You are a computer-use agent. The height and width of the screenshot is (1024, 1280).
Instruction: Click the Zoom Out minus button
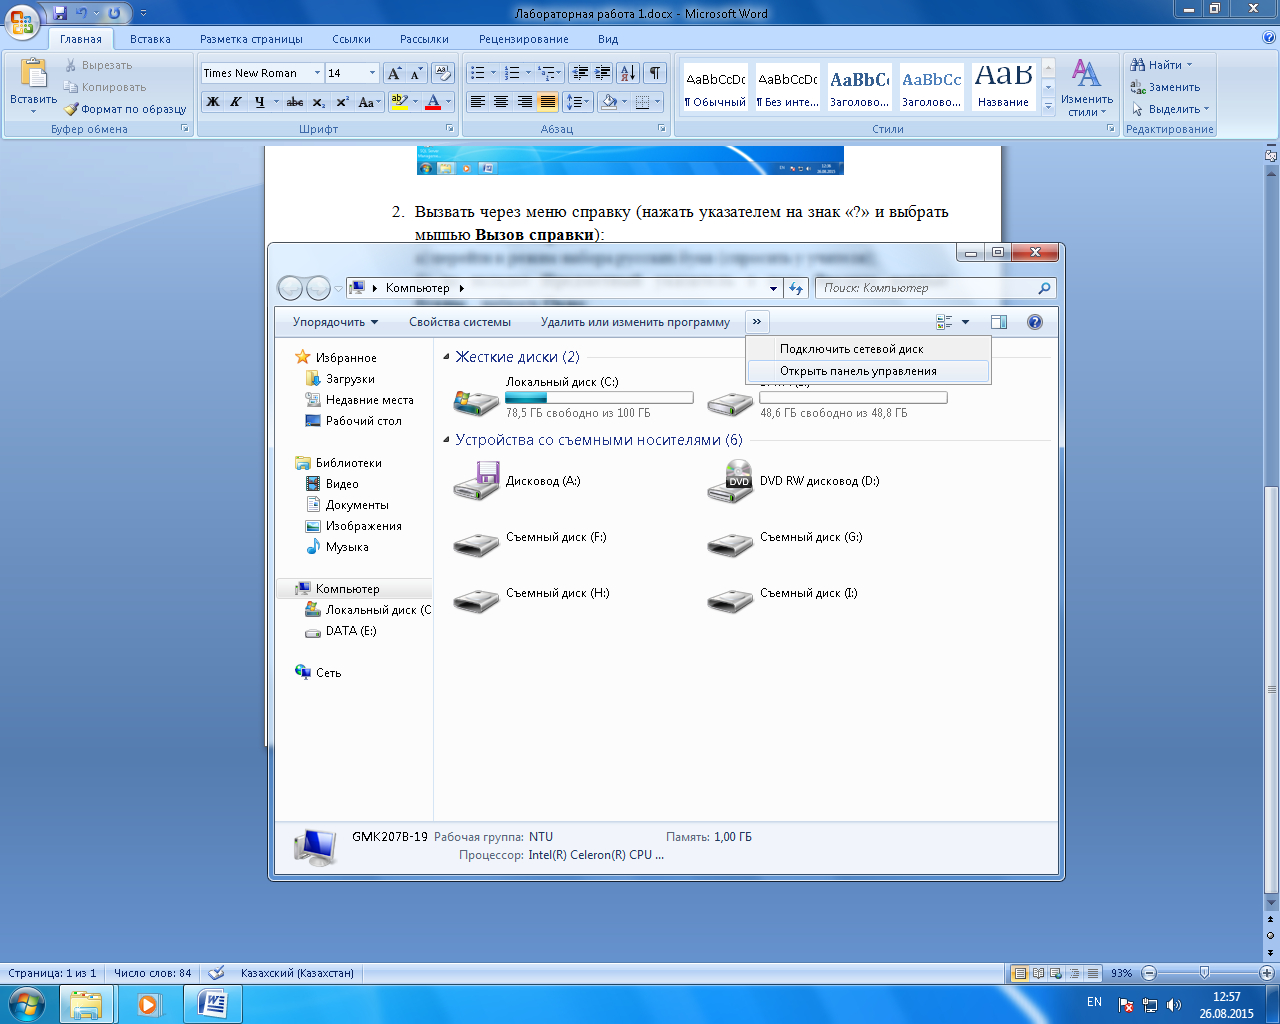(x=1149, y=973)
